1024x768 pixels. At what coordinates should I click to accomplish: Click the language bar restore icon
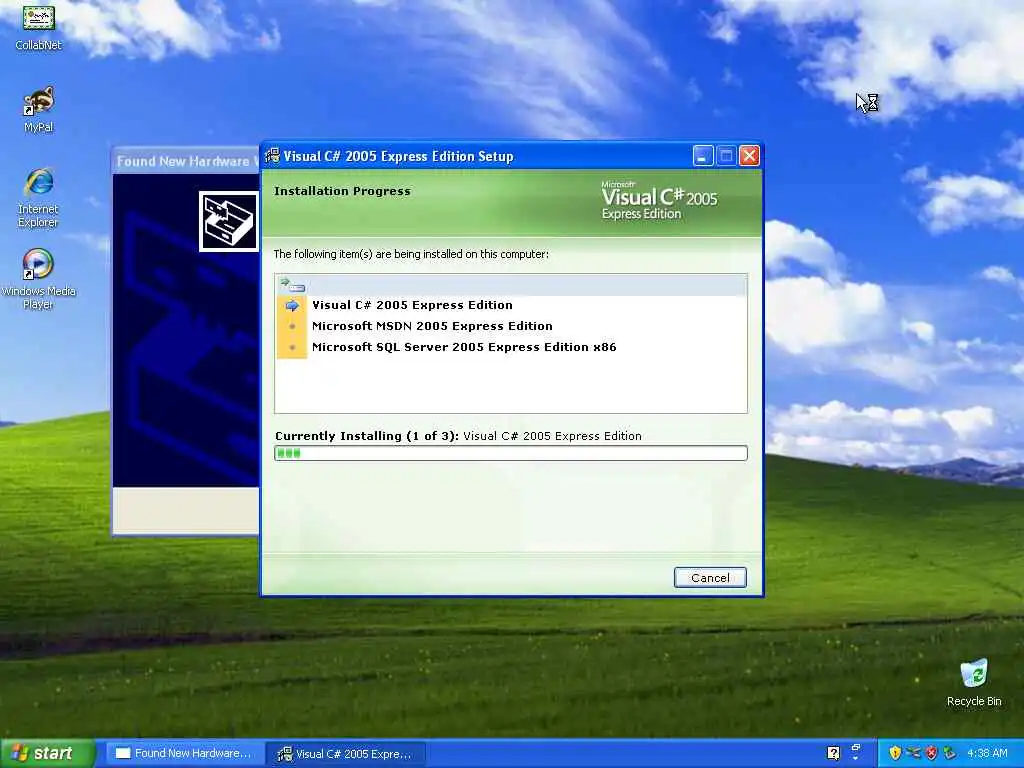[x=856, y=747]
